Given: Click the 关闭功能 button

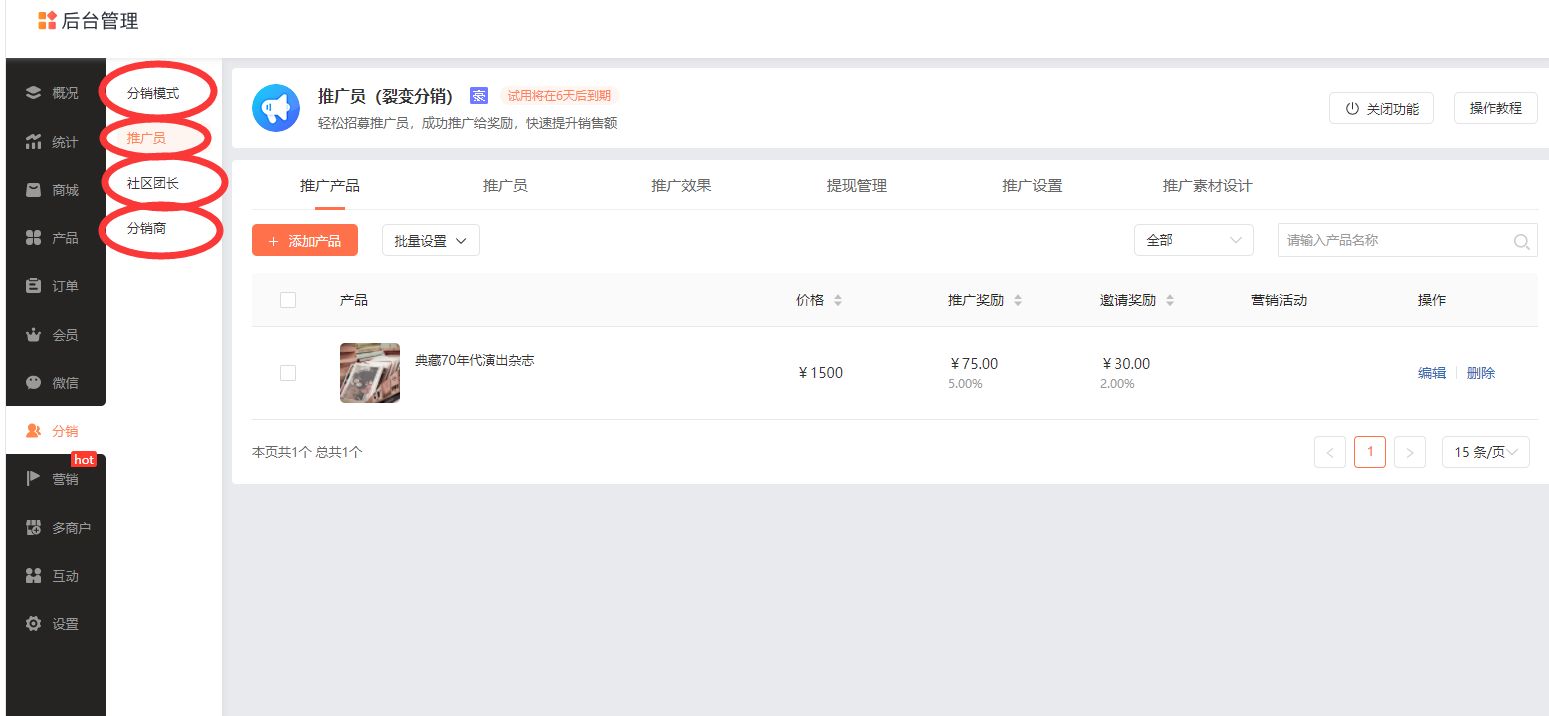Looking at the screenshot, I should pos(1381,108).
